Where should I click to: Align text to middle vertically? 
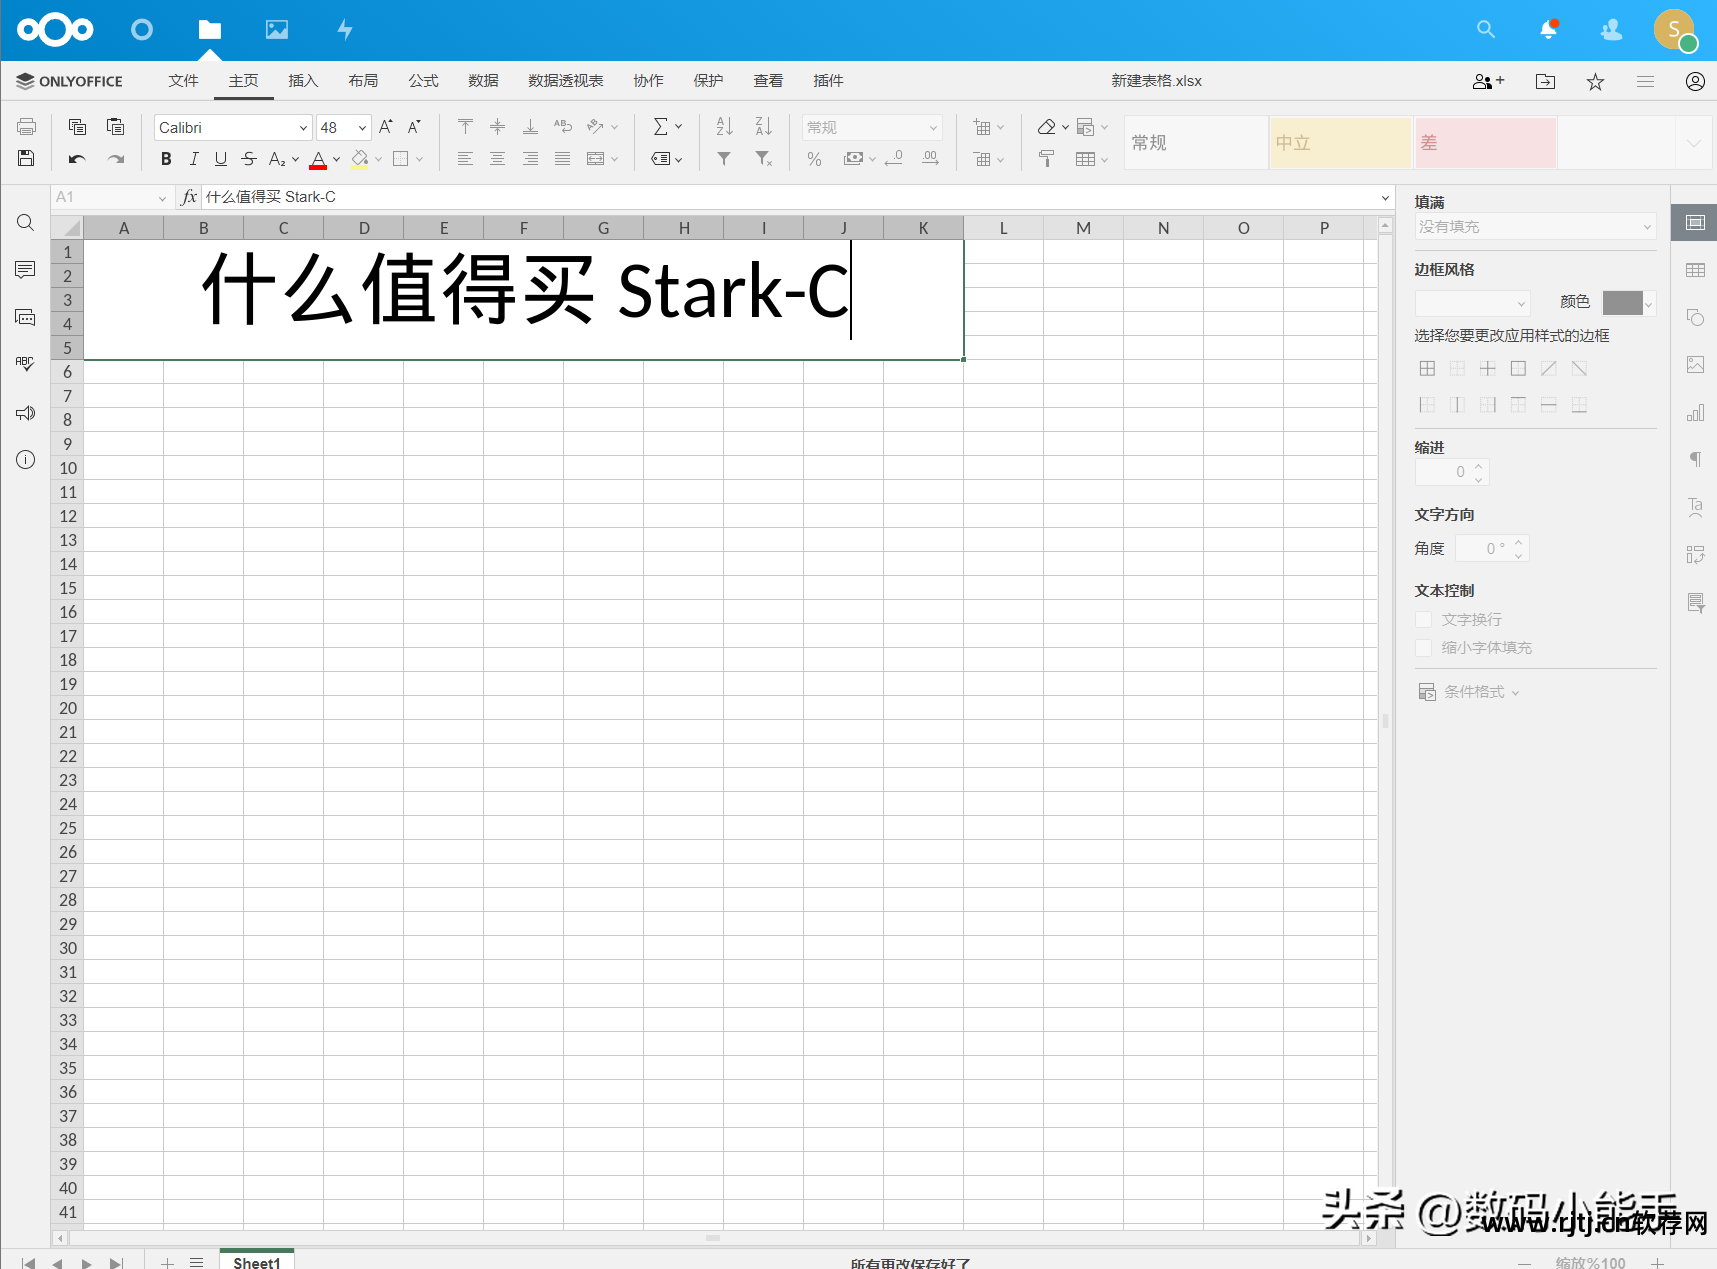498,127
